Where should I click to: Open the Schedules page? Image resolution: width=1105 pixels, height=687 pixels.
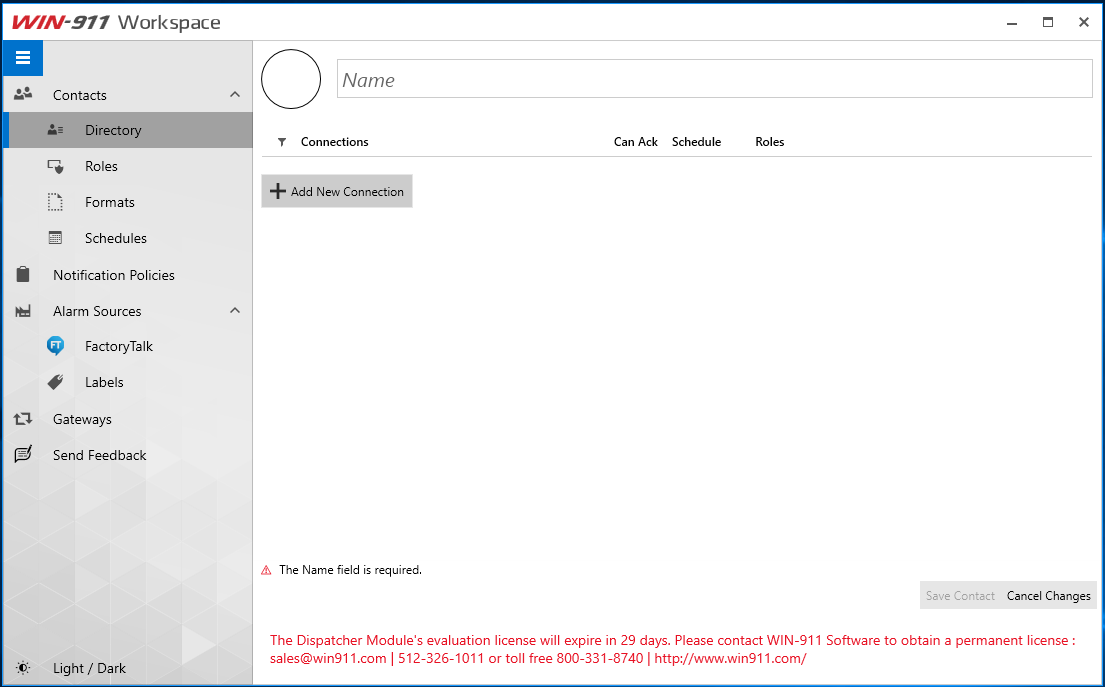click(128, 238)
